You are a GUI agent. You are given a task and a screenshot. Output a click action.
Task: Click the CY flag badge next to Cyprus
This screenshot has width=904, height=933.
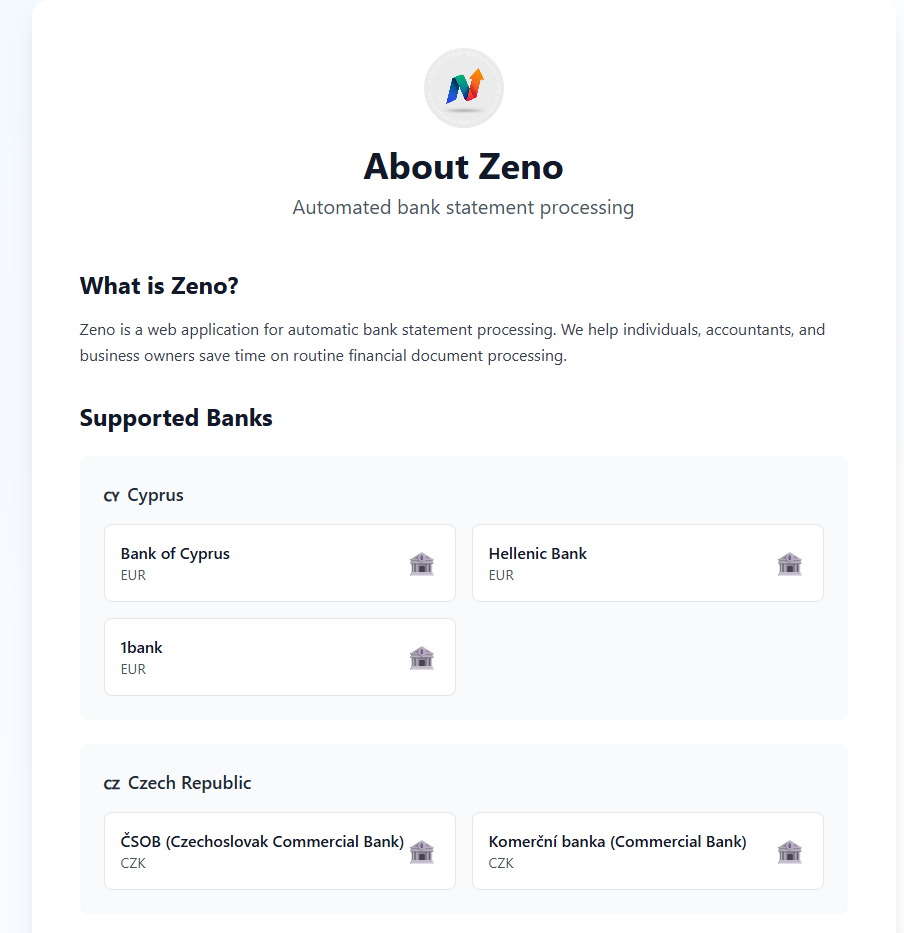(110, 495)
